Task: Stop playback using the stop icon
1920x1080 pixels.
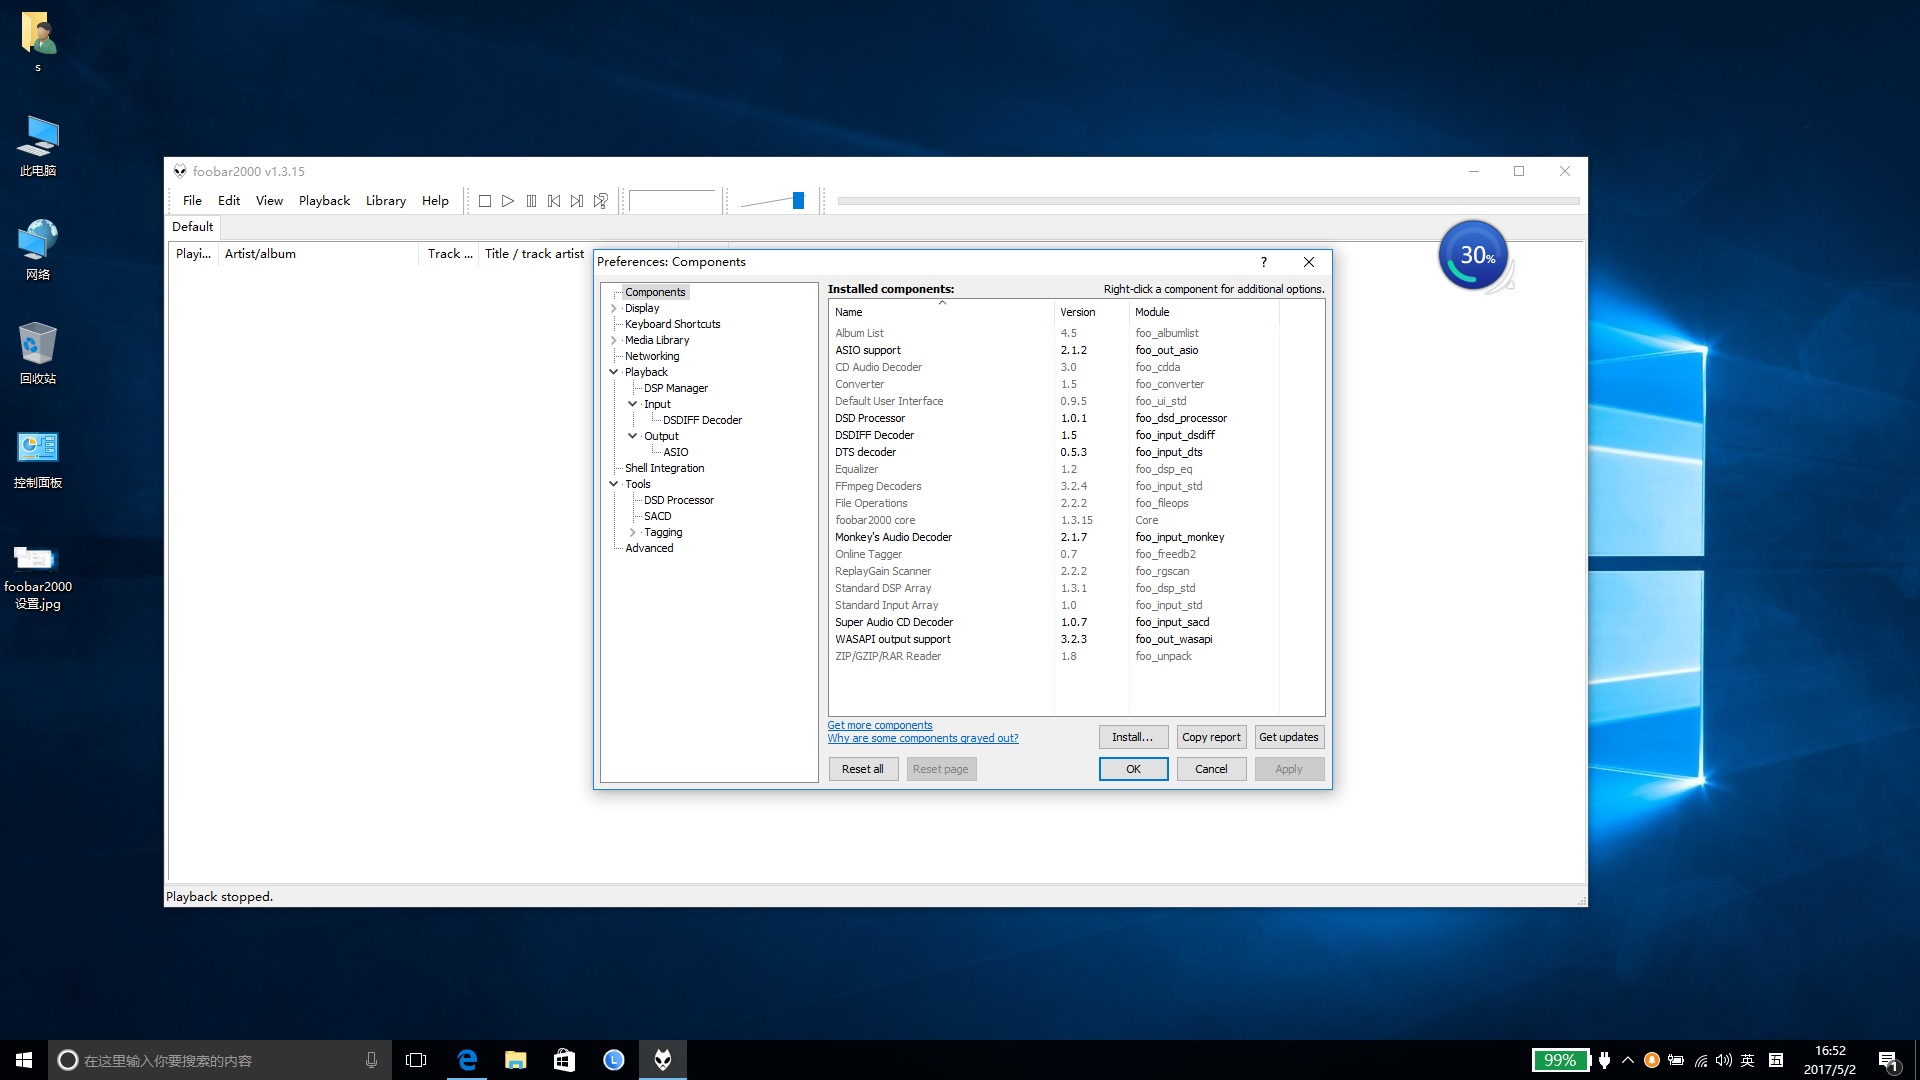Action: pos(485,201)
